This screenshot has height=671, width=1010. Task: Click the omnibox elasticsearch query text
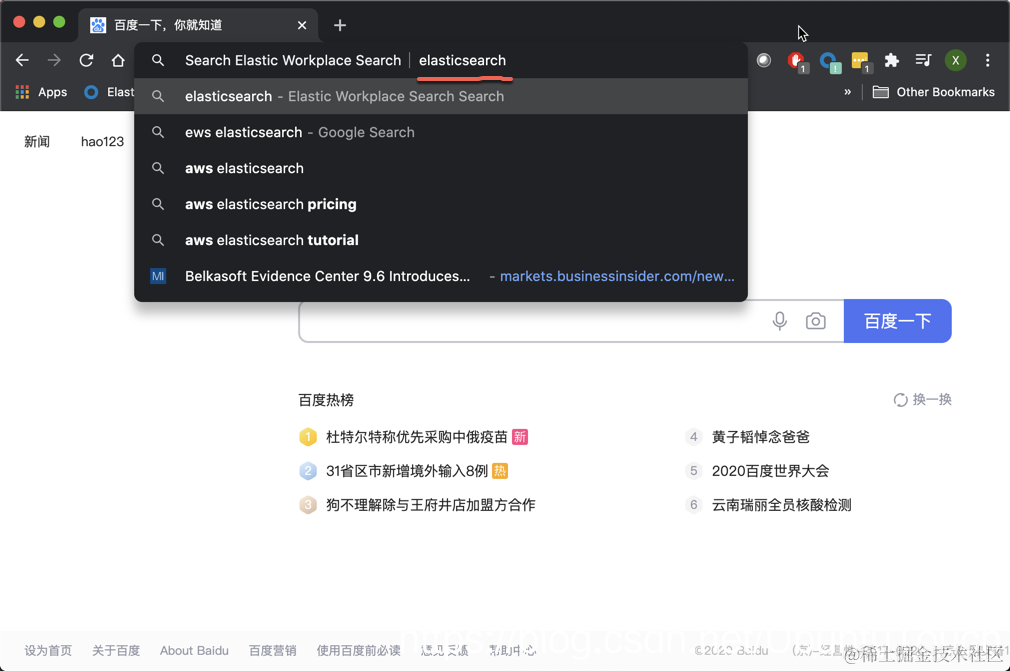click(462, 61)
